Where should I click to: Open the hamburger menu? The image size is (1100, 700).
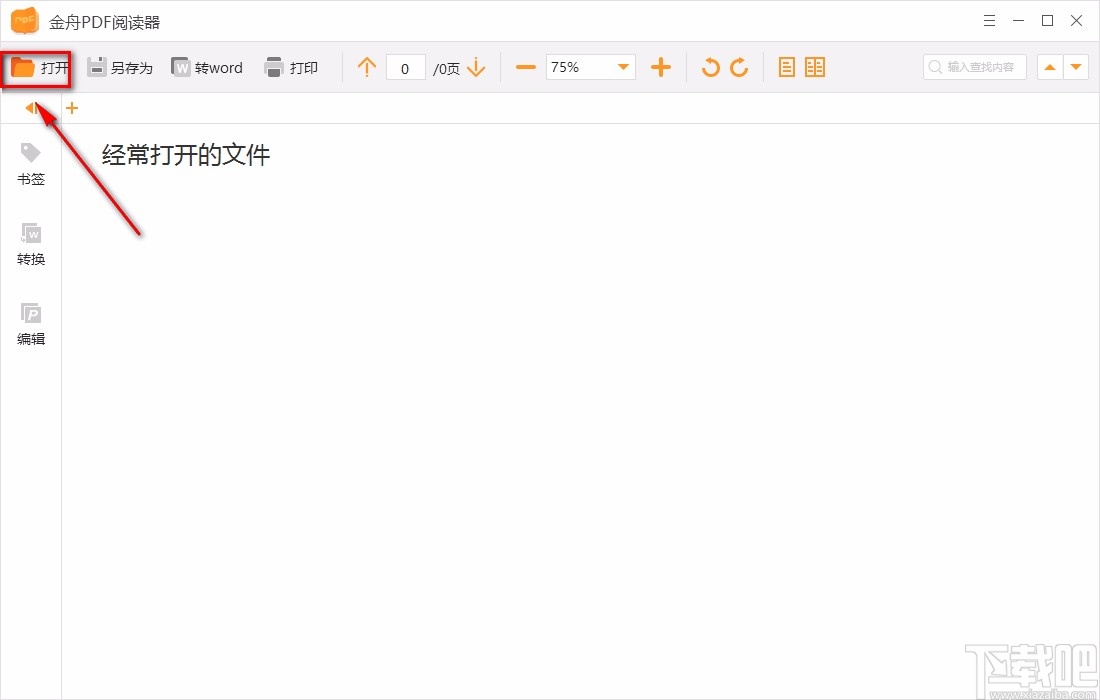[x=989, y=20]
